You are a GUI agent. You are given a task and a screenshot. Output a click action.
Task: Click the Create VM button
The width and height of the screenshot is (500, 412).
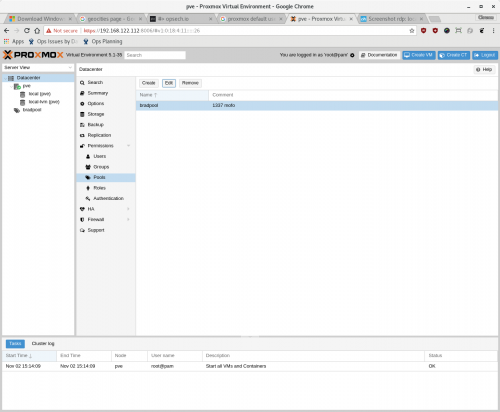click(x=419, y=55)
